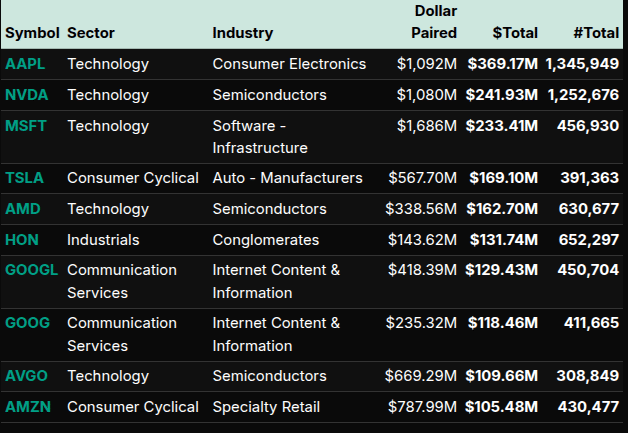628x433 pixels.
Task: Select the Specialty Retail industry cell
Action: 266,407
